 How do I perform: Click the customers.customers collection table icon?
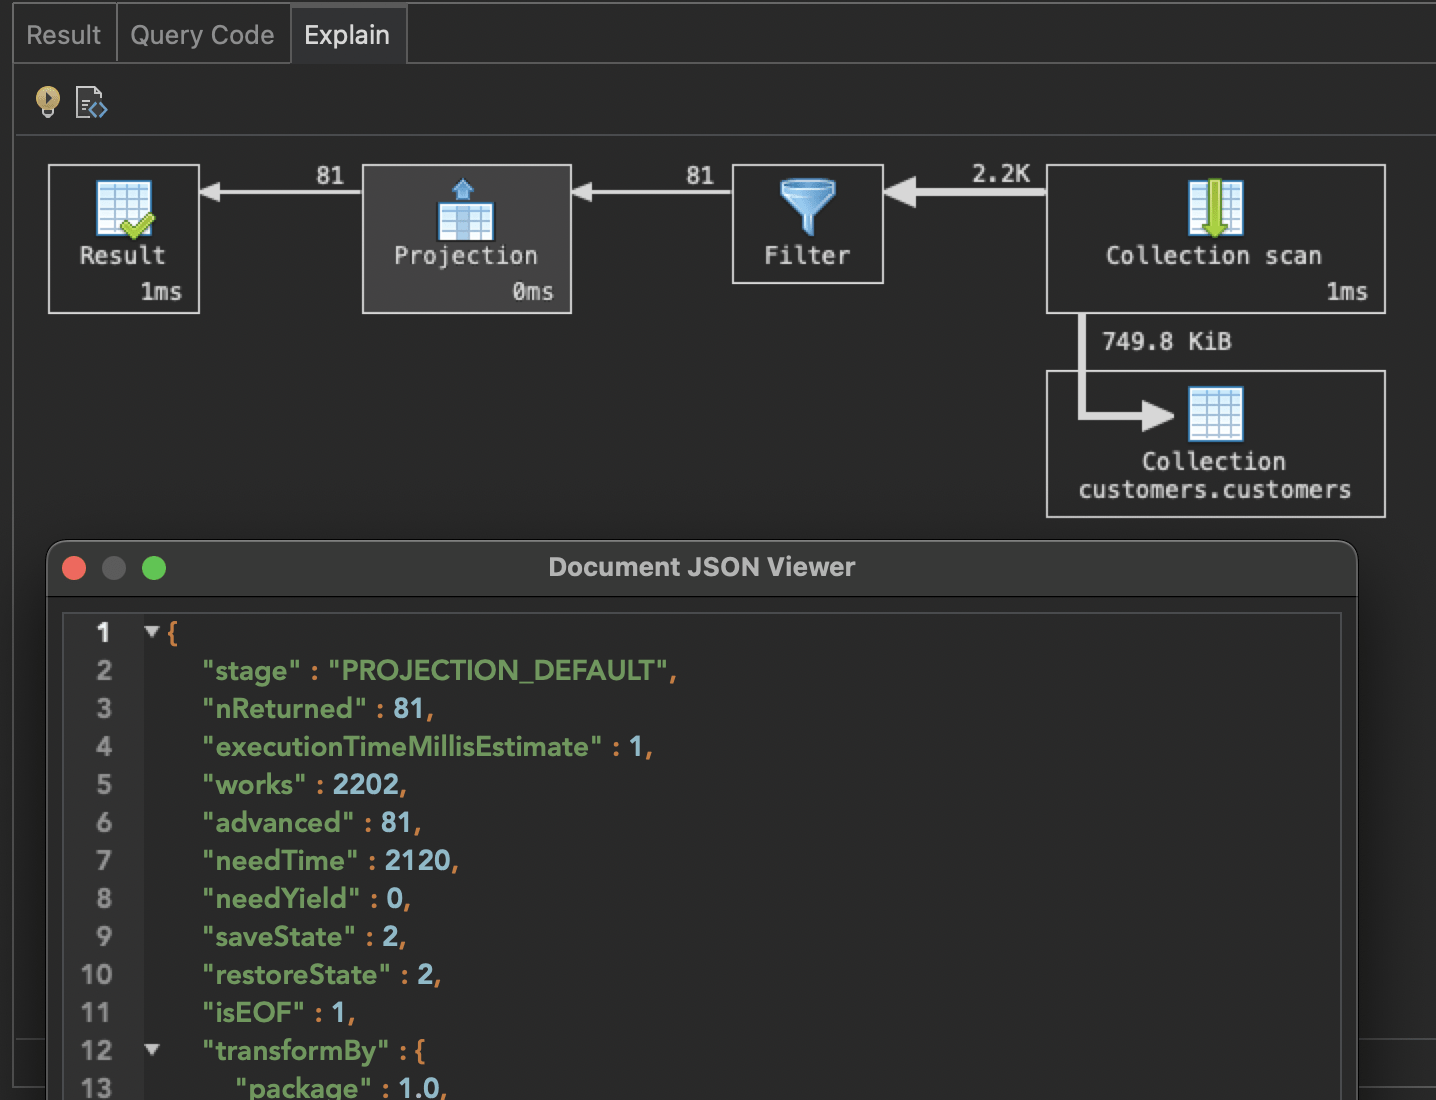(x=1215, y=414)
